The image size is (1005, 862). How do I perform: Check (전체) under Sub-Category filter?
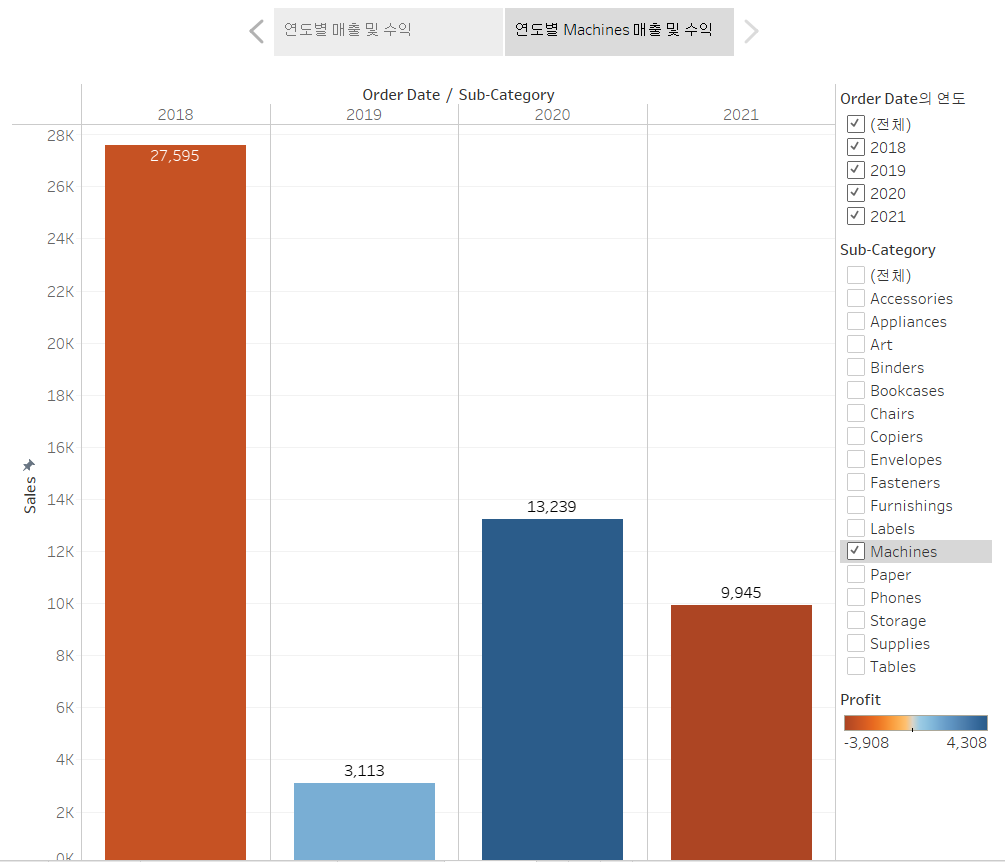click(856, 275)
